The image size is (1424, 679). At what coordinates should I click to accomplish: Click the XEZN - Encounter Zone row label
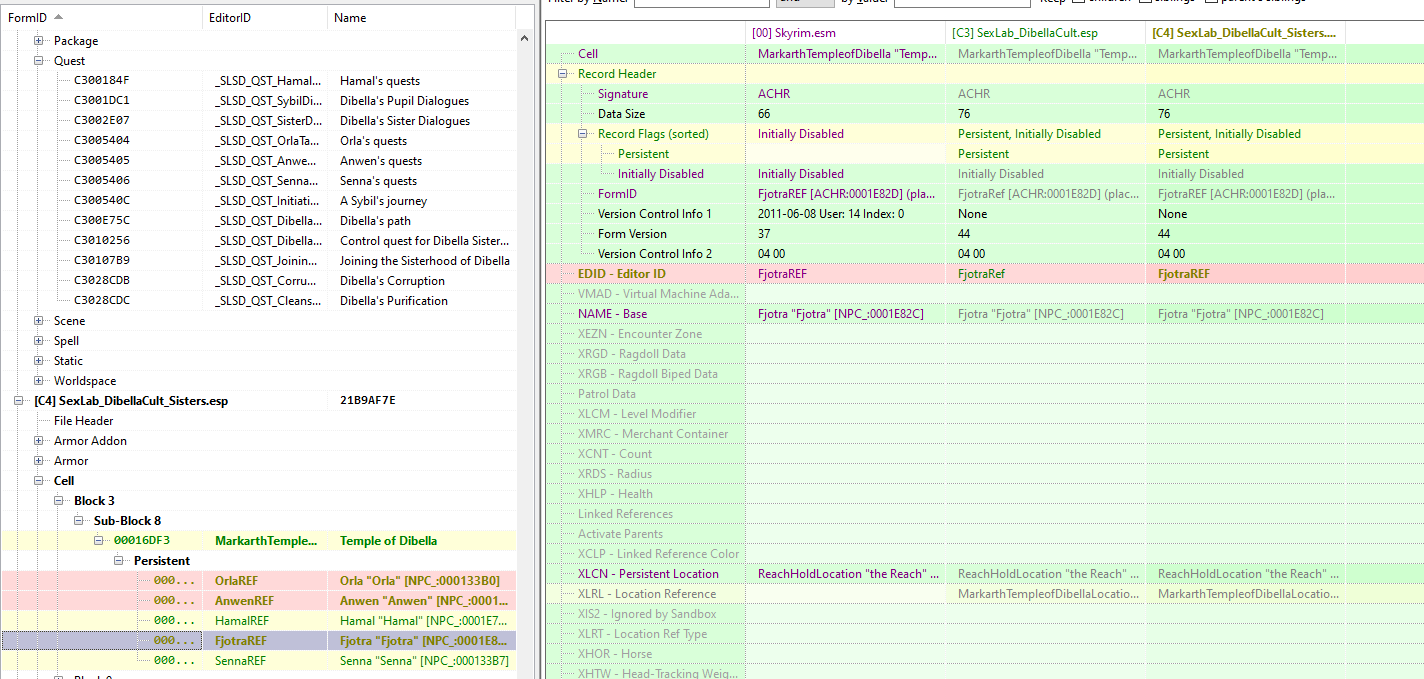[640, 334]
